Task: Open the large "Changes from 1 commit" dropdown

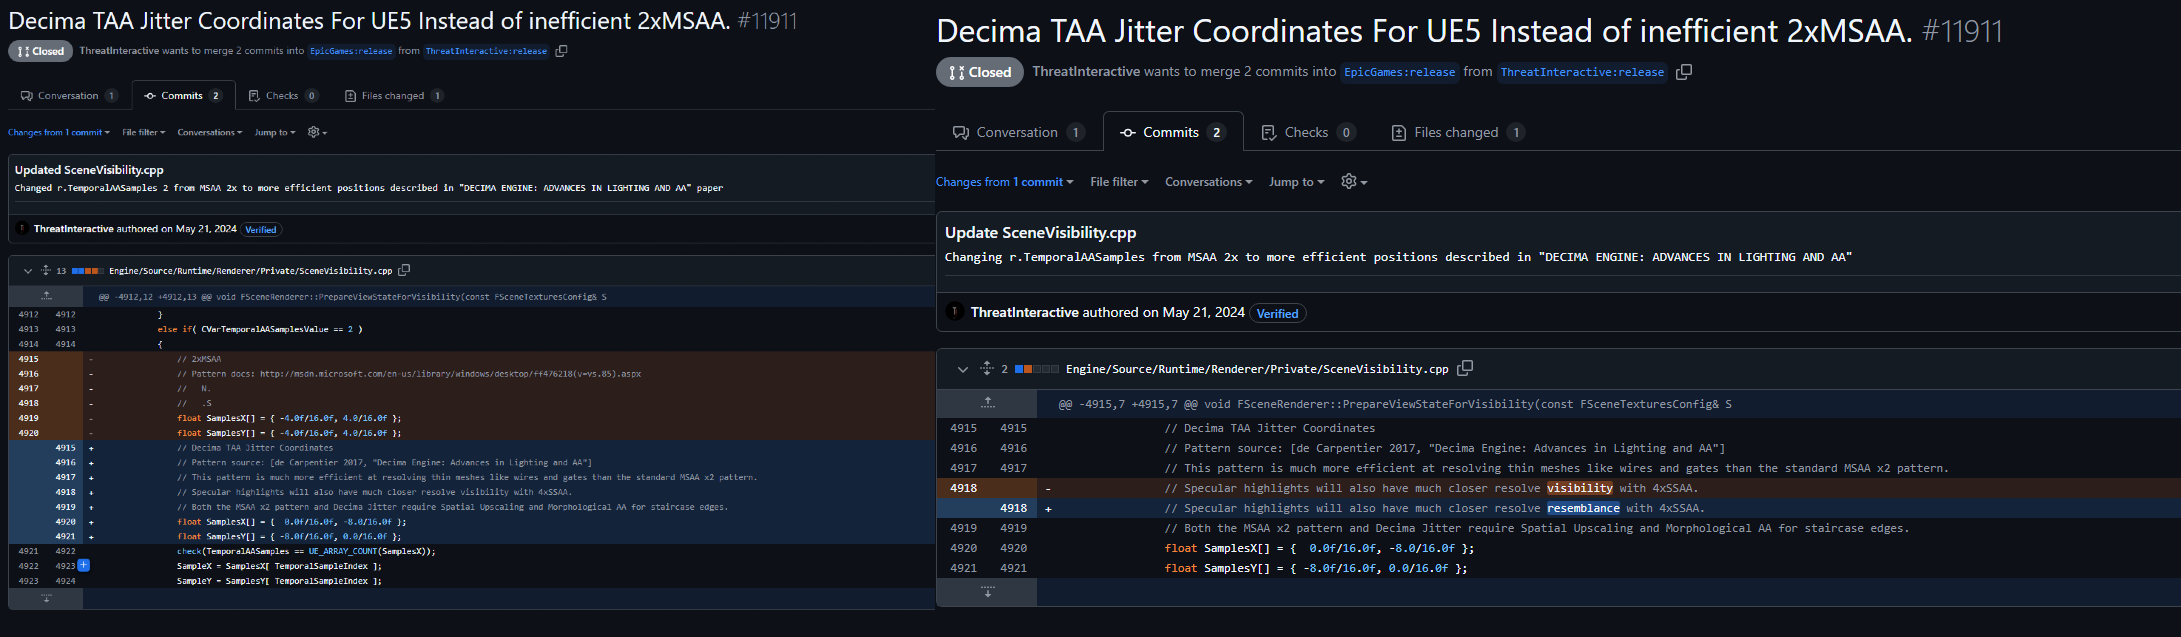Action: [1004, 182]
